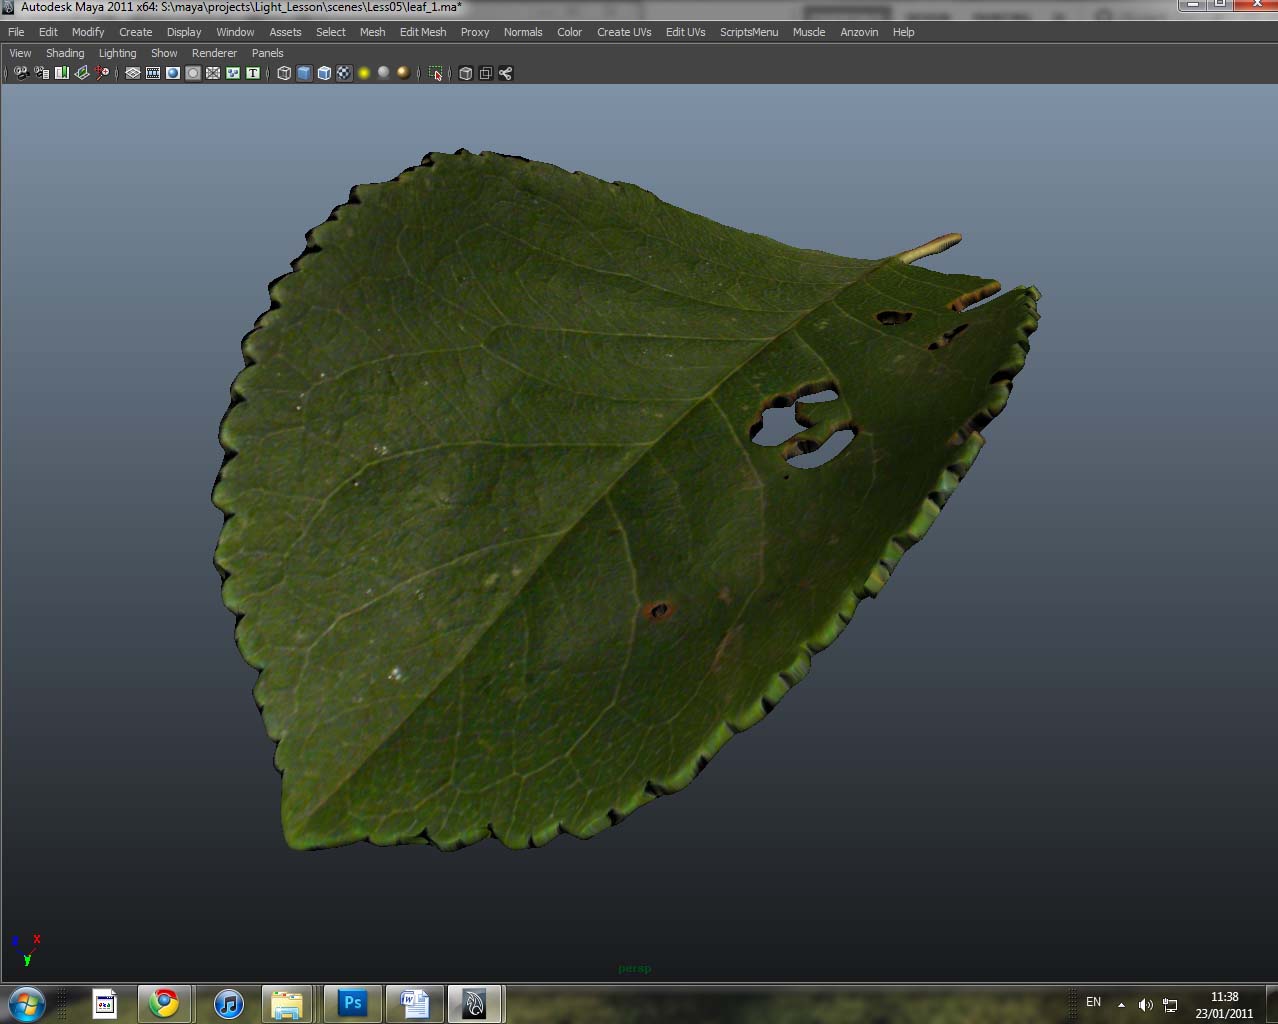Show hidden system tray icons arrow
This screenshot has width=1278, height=1024.
1121,1004
